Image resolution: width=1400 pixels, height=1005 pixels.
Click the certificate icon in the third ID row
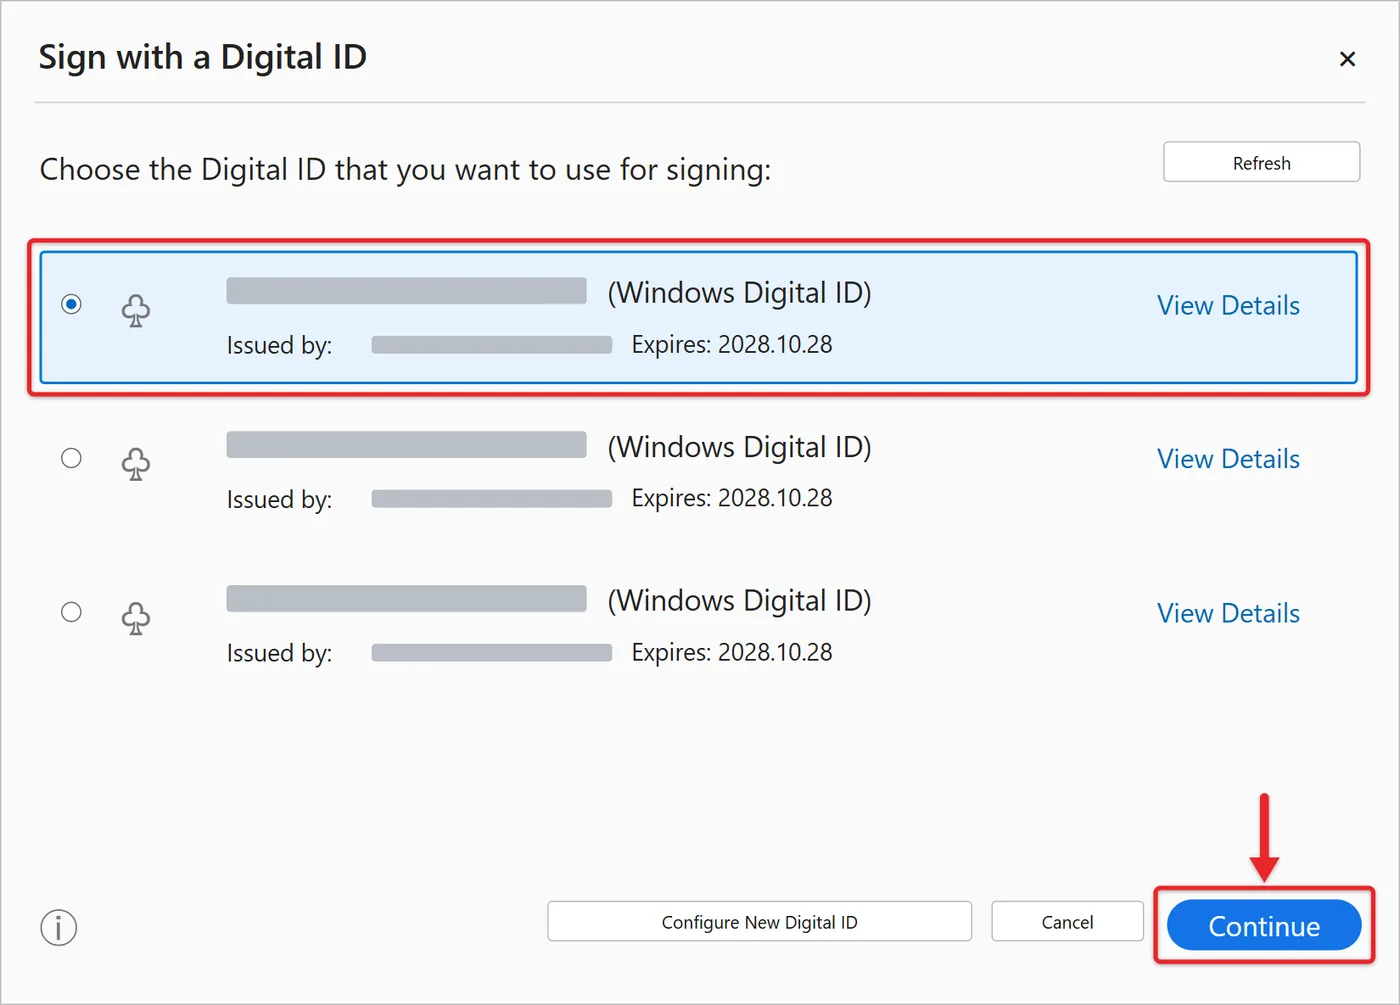point(136,619)
